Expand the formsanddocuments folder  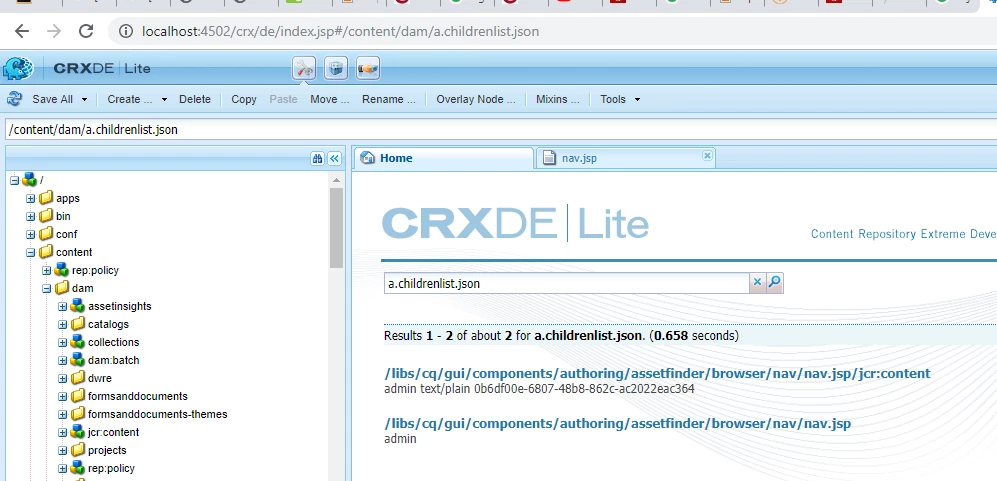[62, 396]
